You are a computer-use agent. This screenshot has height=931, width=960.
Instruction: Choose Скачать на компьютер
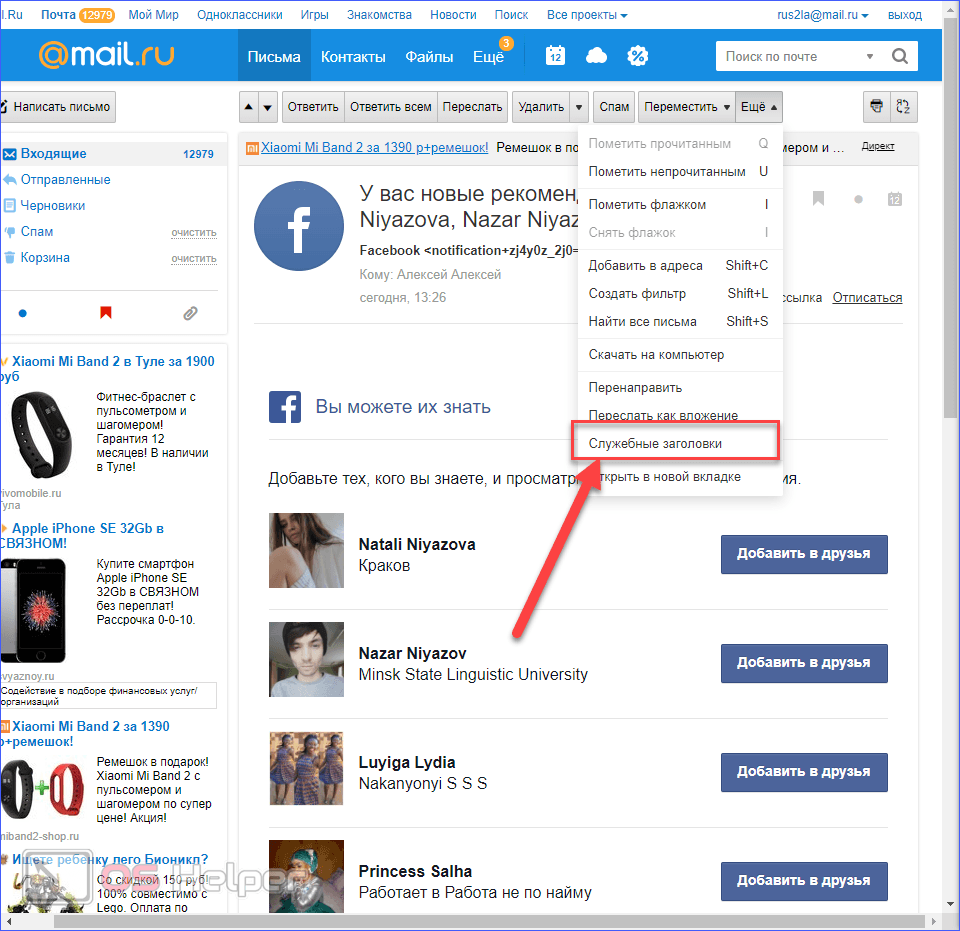pos(680,354)
